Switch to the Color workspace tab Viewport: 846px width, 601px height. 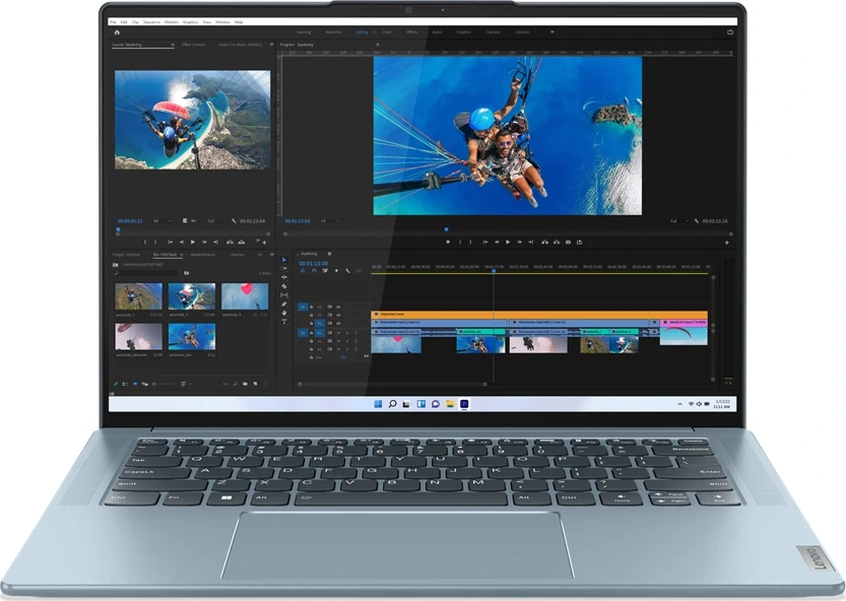[x=387, y=32]
